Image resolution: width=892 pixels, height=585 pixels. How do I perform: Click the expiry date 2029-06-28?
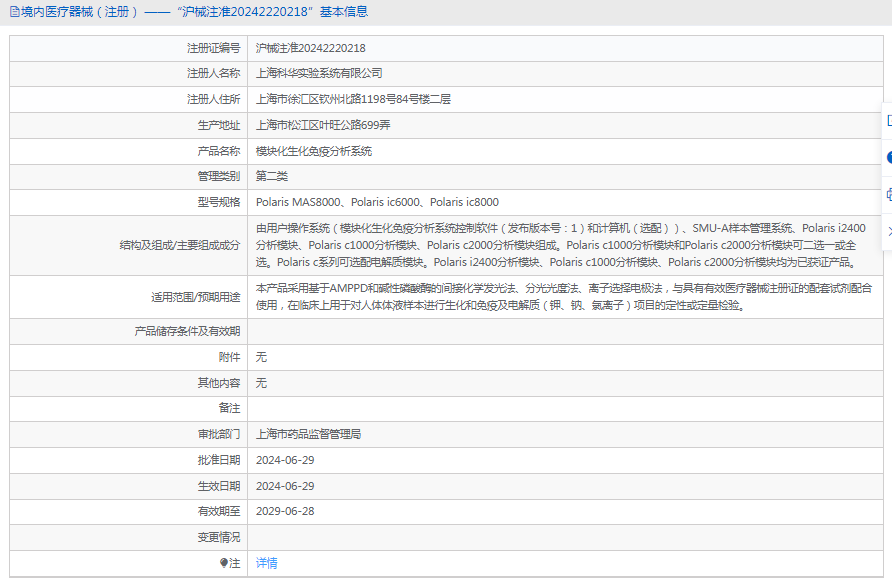click(x=285, y=511)
